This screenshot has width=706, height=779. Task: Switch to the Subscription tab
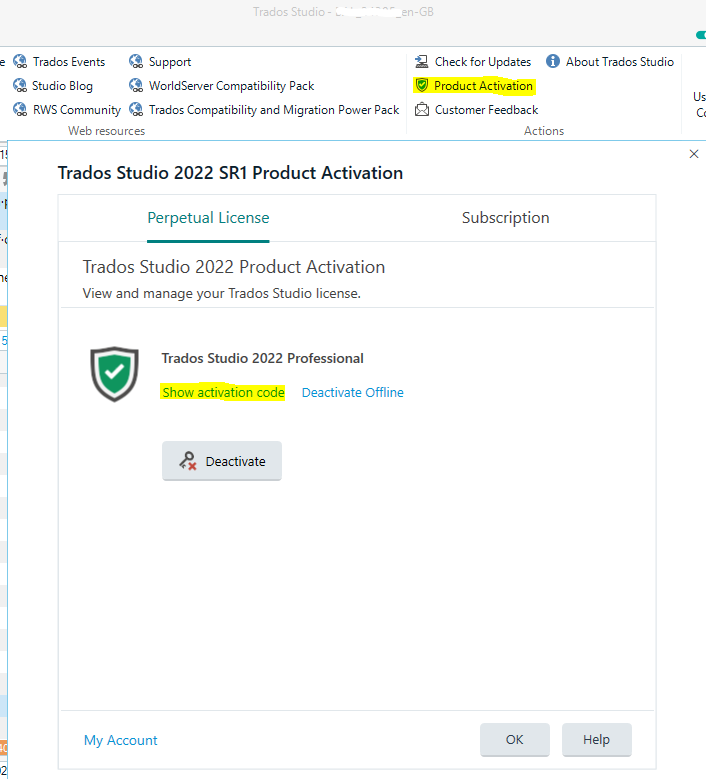[505, 218]
